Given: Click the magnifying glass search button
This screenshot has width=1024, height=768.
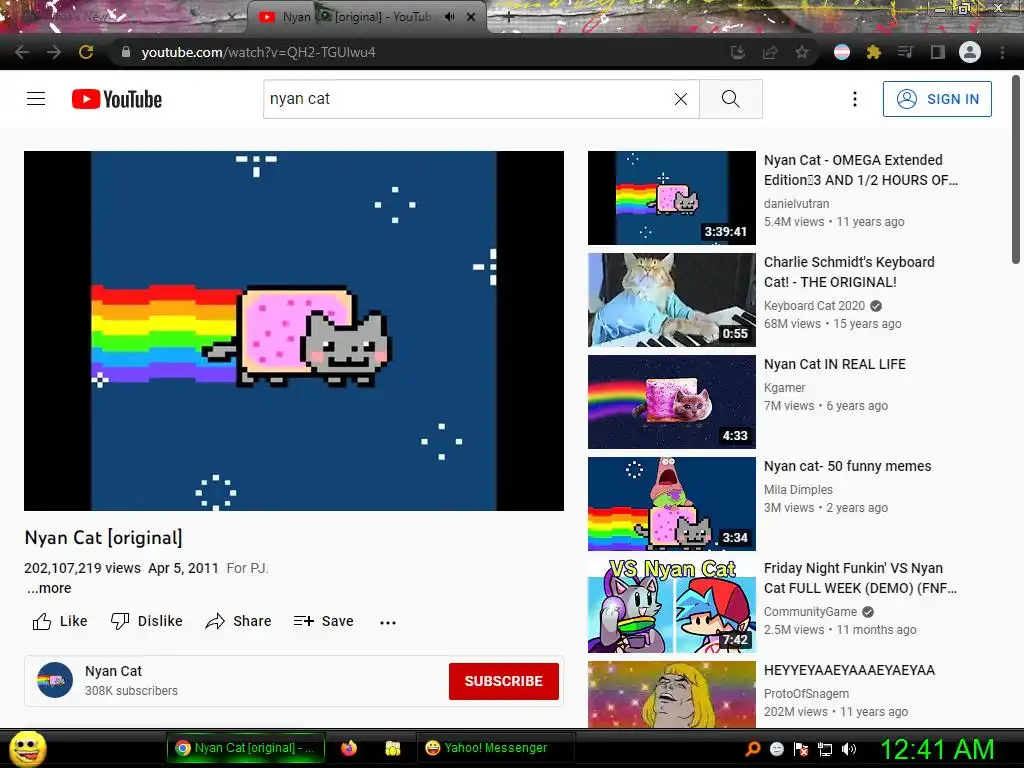Looking at the screenshot, I should pyautogui.click(x=731, y=99).
